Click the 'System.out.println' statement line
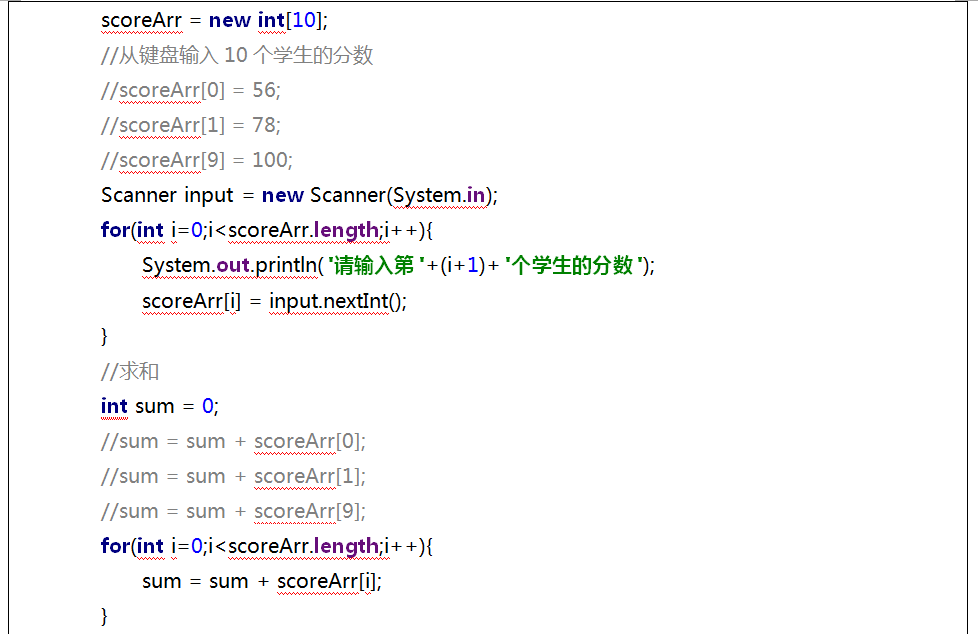 pos(399,266)
